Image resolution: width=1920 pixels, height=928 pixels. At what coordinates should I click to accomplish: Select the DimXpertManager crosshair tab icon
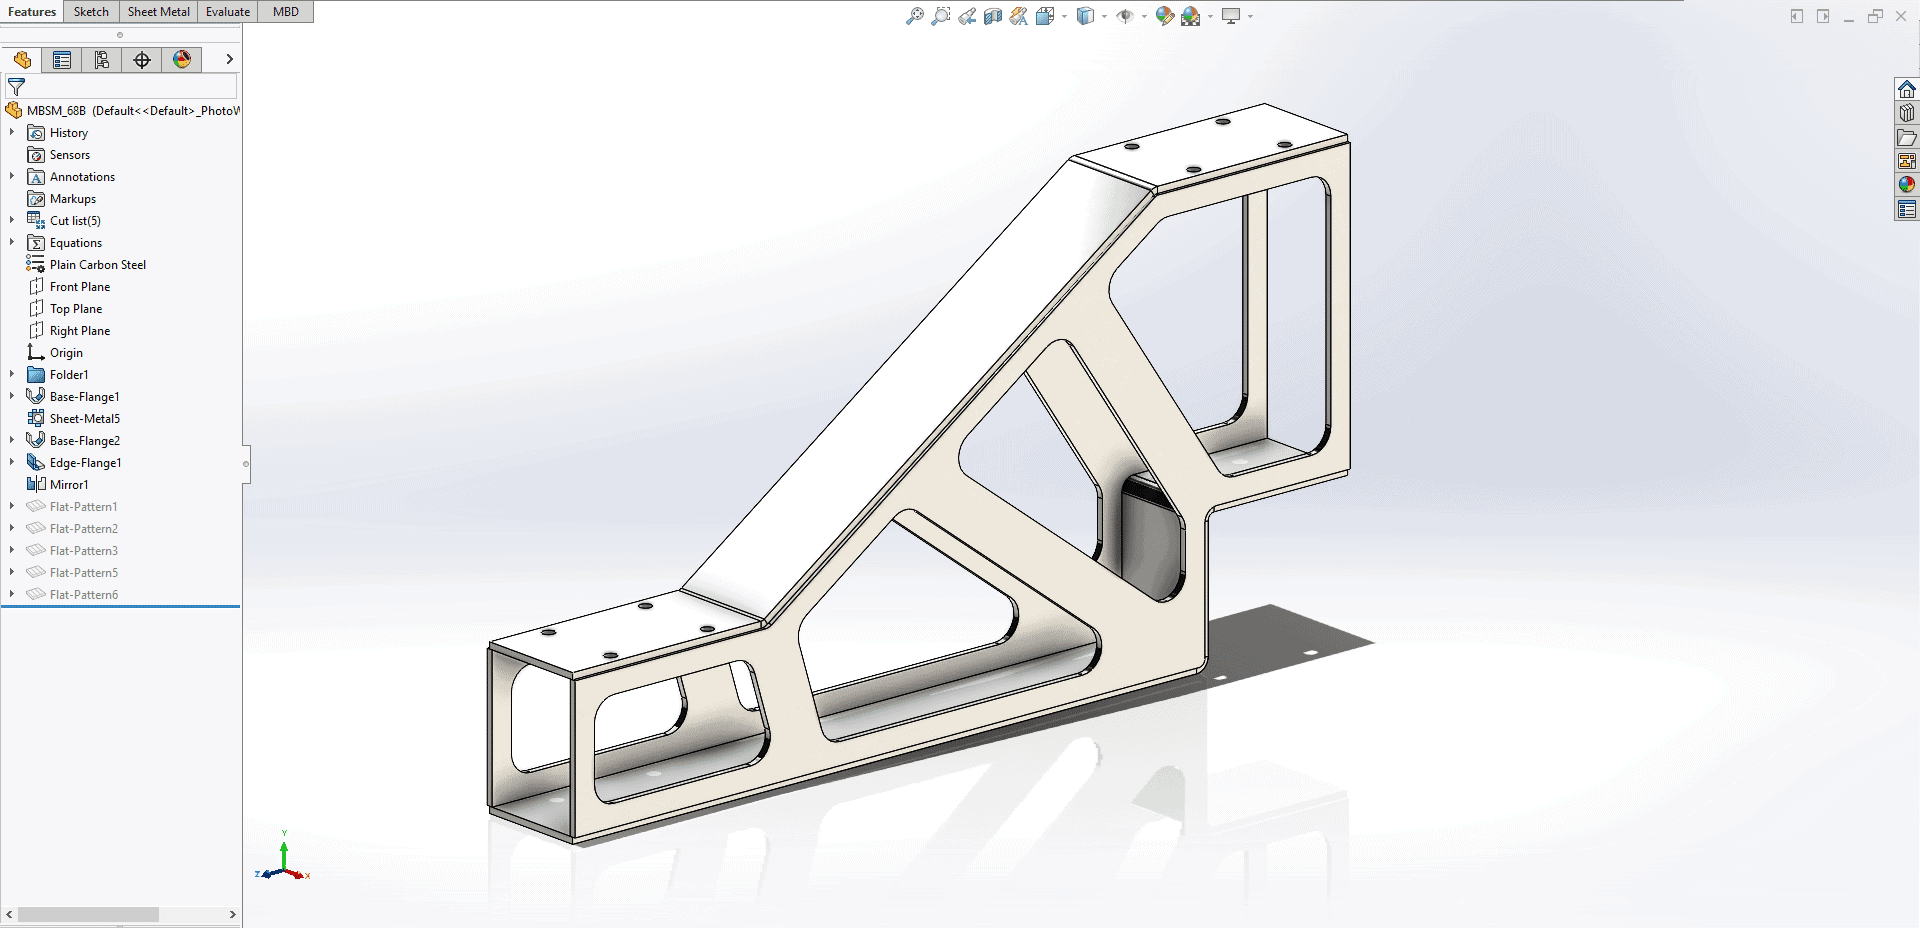142,60
